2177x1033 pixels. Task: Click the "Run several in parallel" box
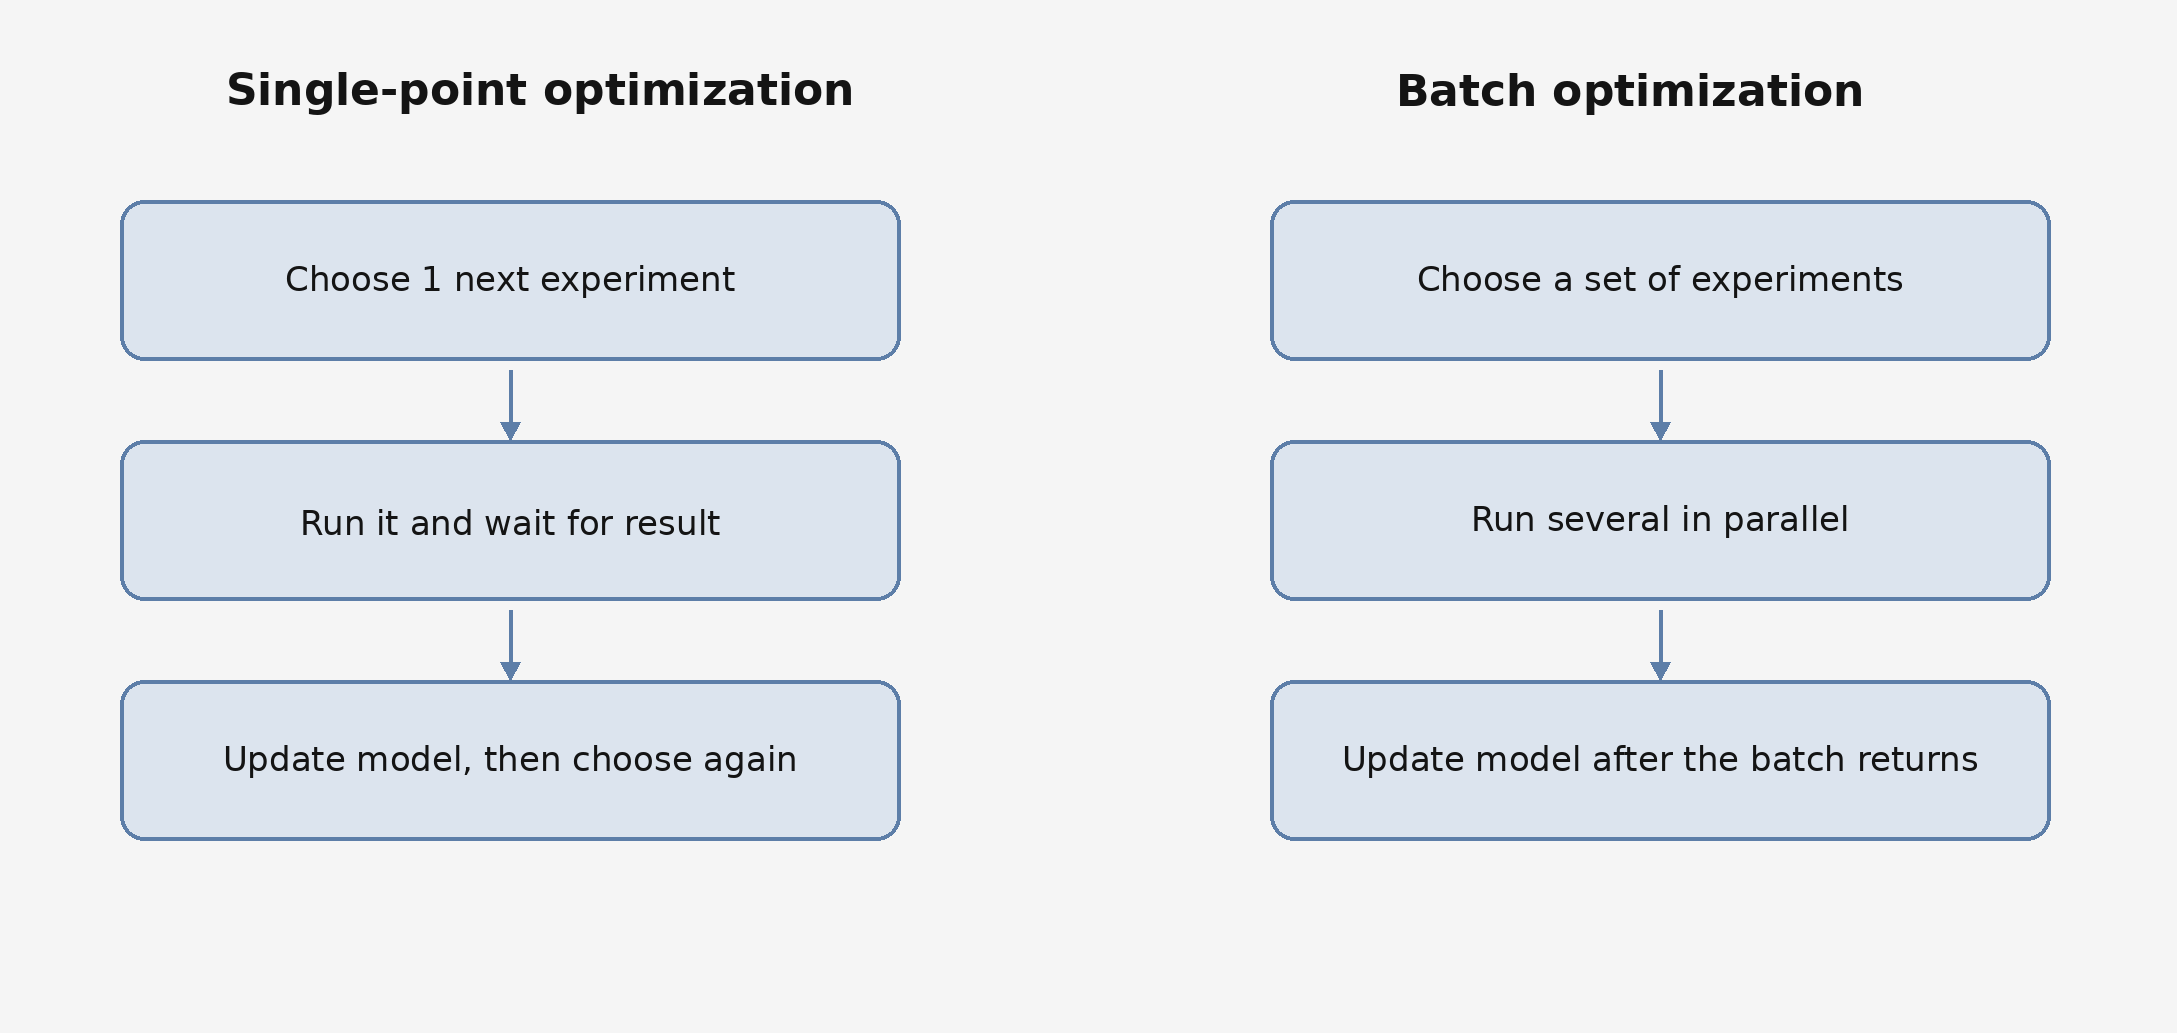click(1660, 520)
